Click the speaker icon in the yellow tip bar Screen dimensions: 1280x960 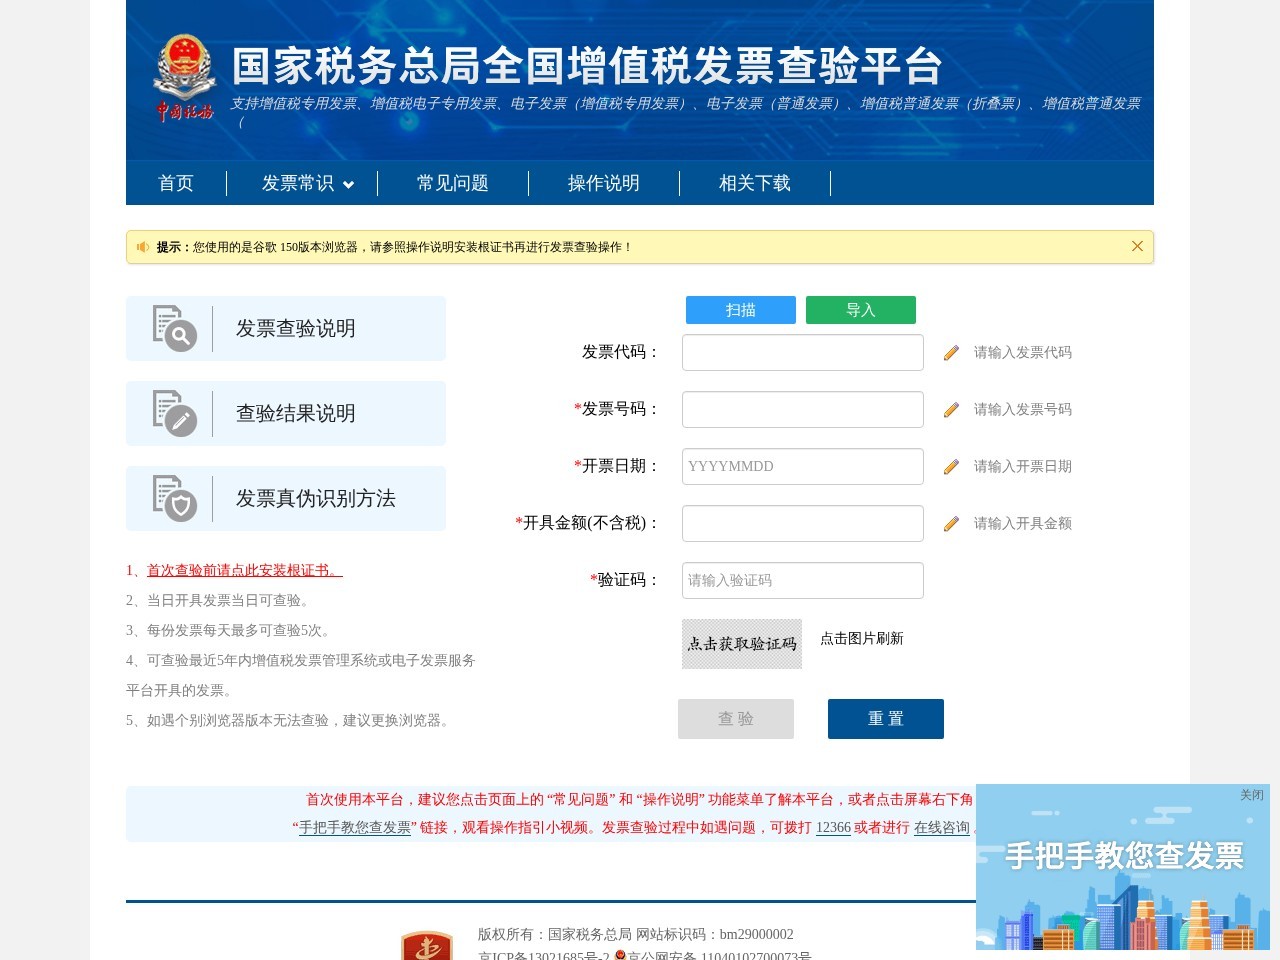pos(143,247)
